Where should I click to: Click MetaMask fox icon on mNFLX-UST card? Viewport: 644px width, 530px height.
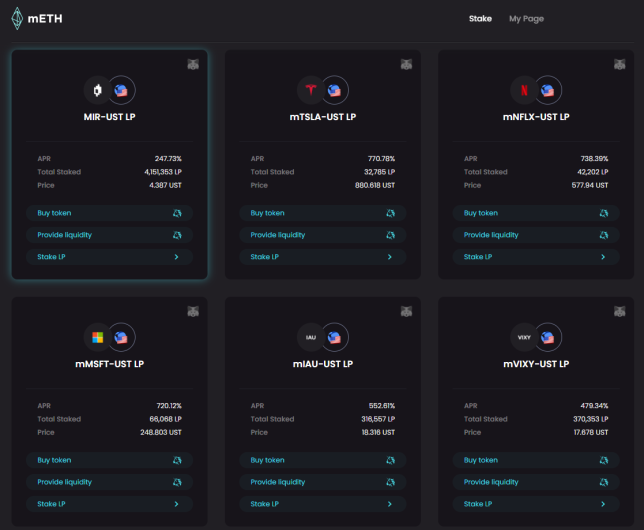point(619,64)
